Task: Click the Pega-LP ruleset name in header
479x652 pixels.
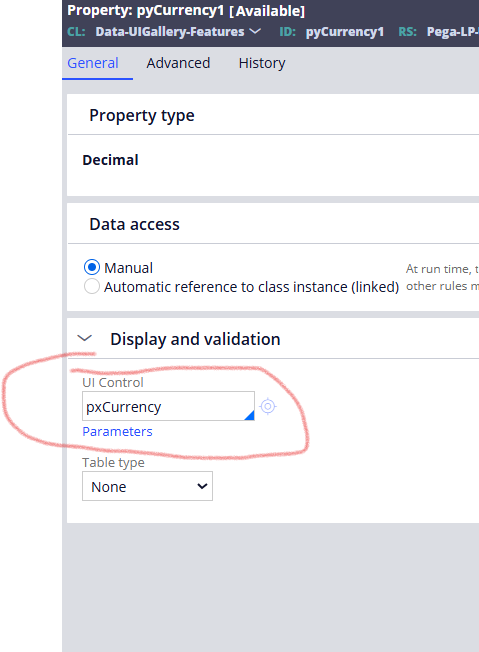Action: pos(452,32)
